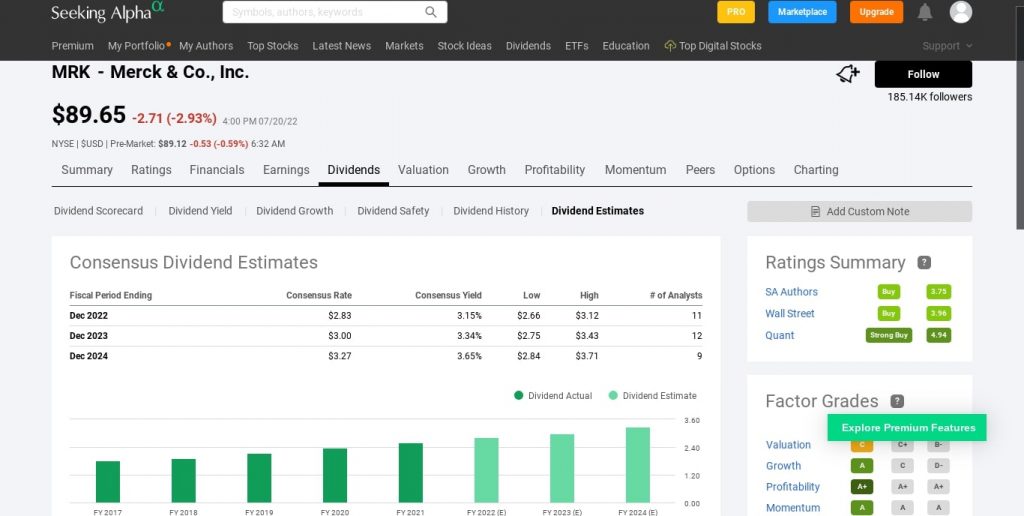This screenshot has width=1024, height=516.
Task: Toggle Dividend Actual legend series
Action: [553, 396]
